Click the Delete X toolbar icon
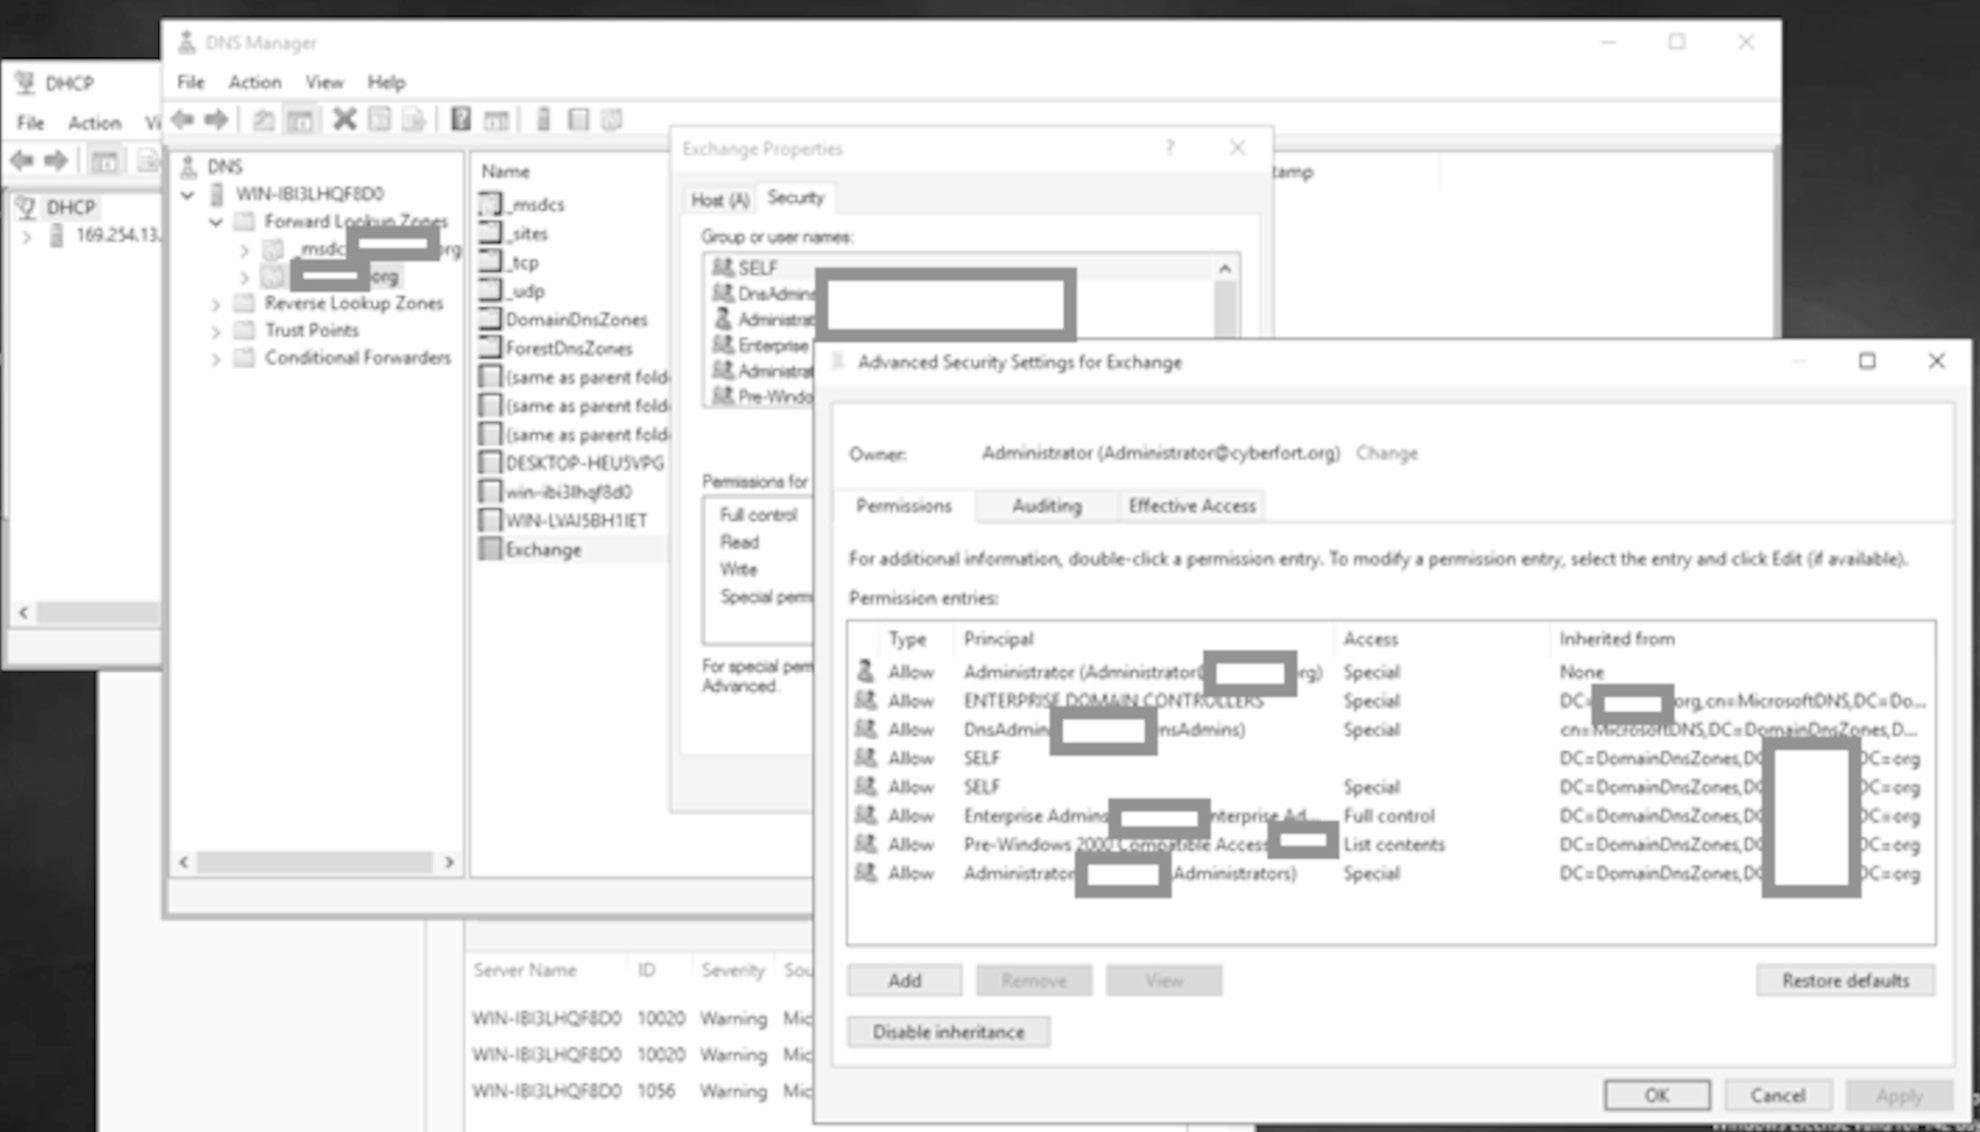 pos(344,120)
